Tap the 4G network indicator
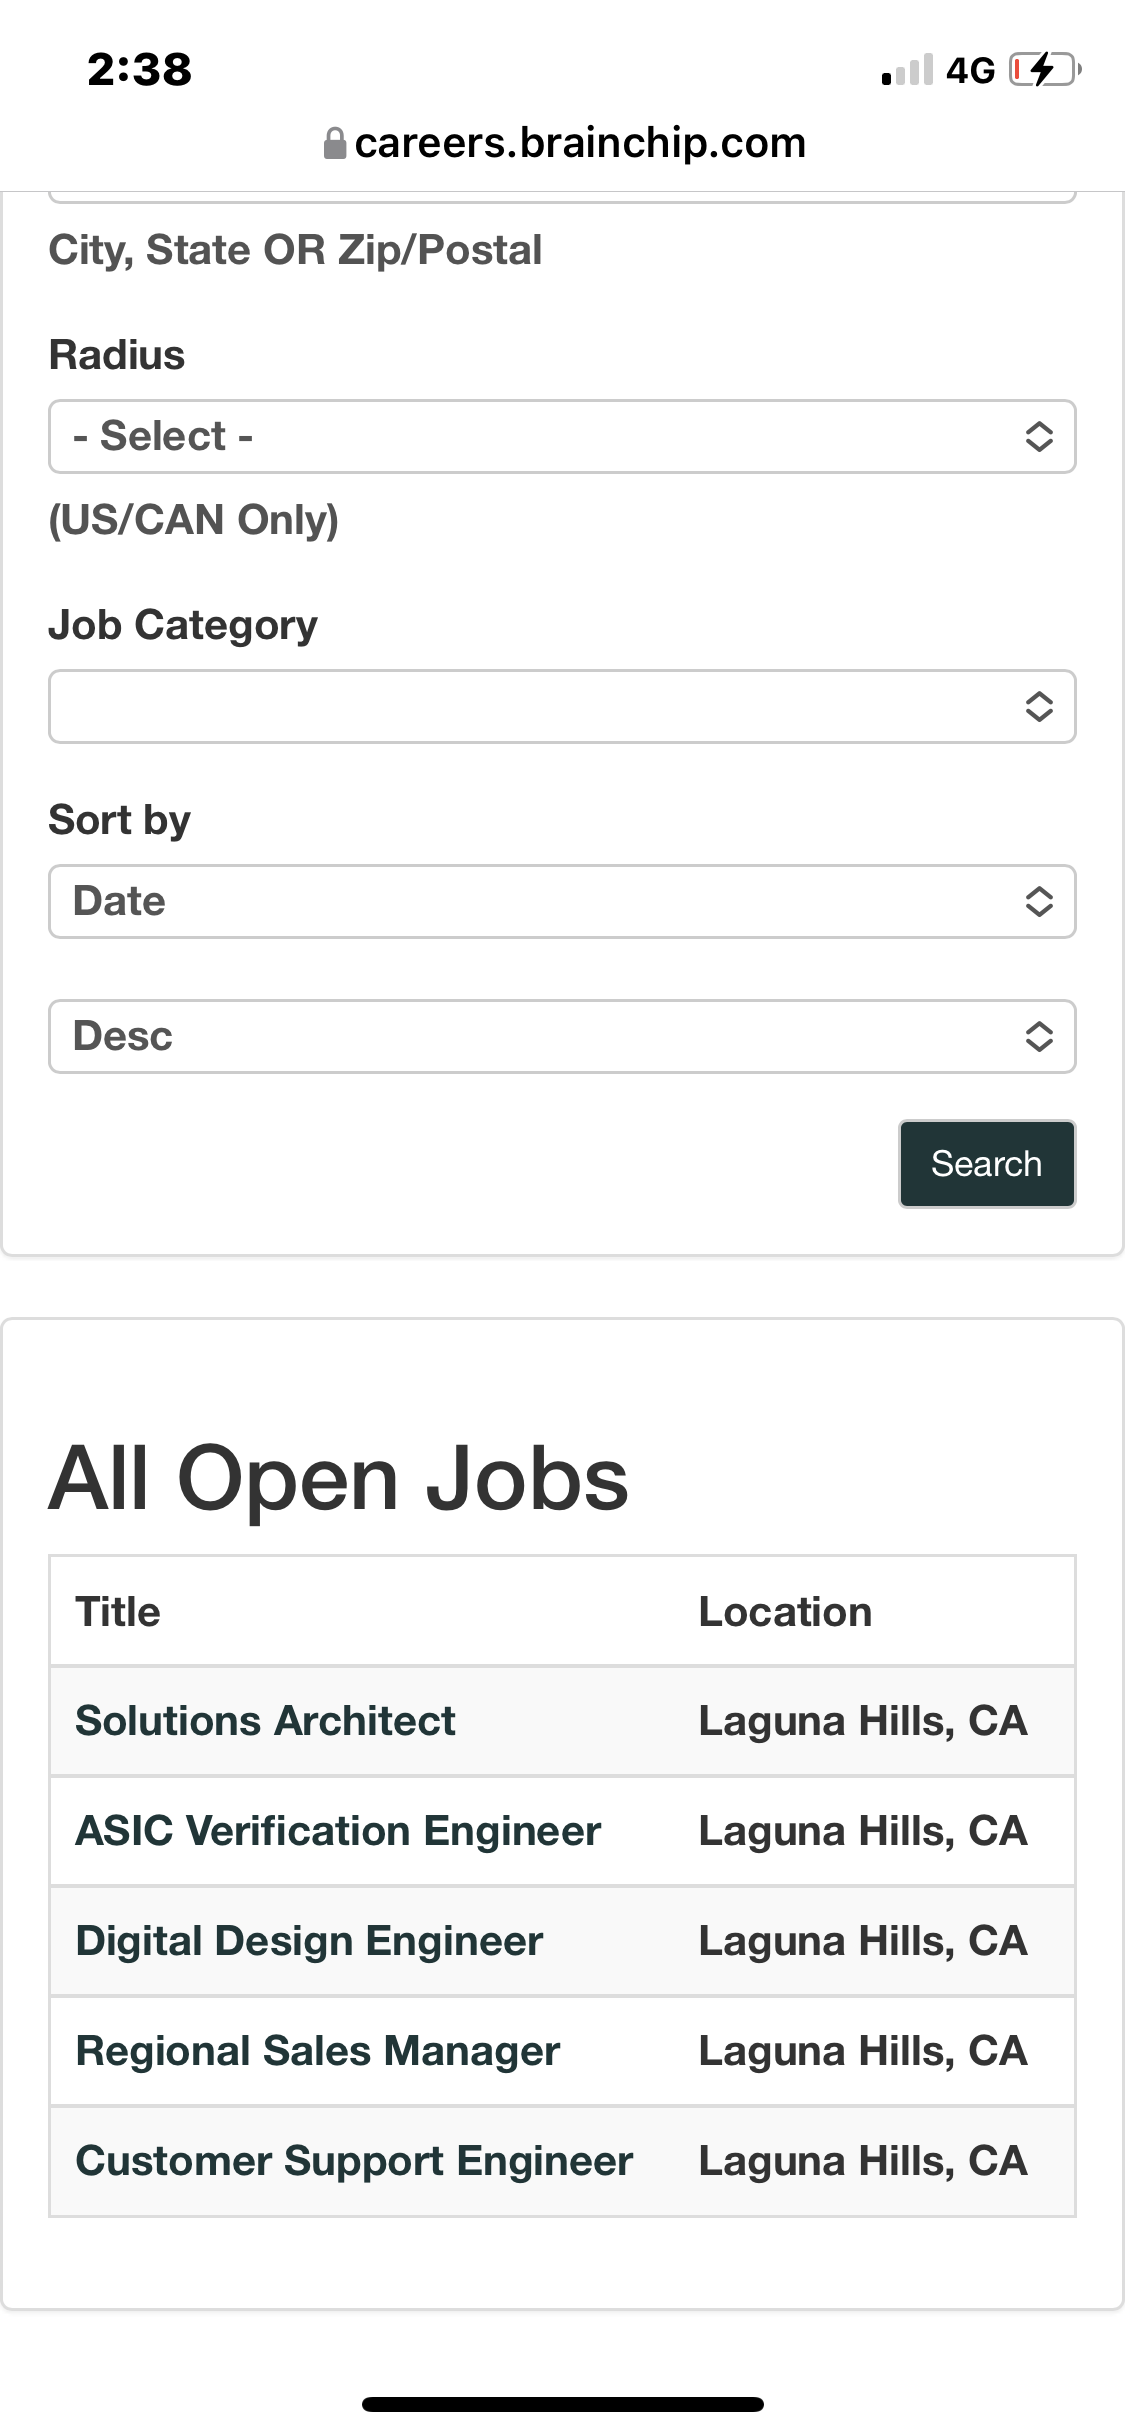The width and height of the screenshot is (1125, 2436). coord(970,71)
